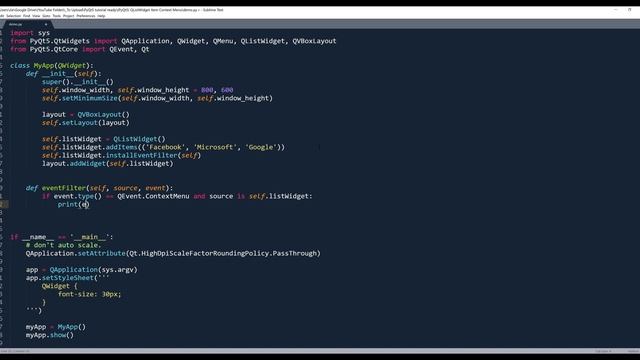
Task: Click the "import sys" line
Action: pos(30,33)
